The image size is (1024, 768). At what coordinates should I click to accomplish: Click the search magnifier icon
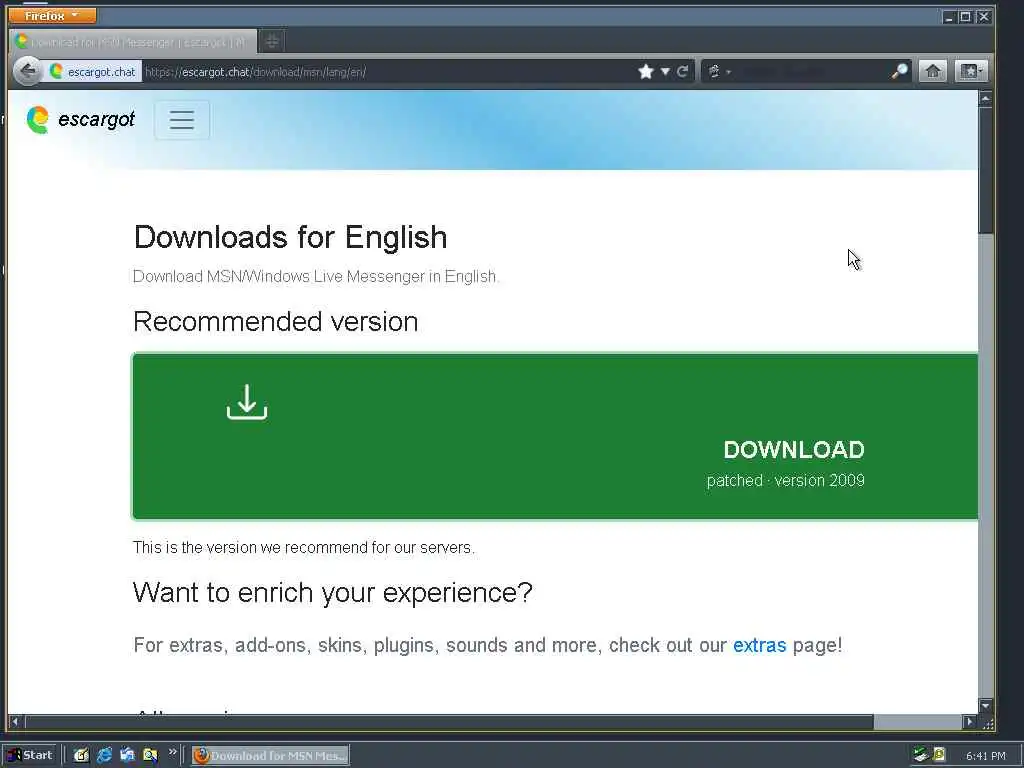[899, 71]
